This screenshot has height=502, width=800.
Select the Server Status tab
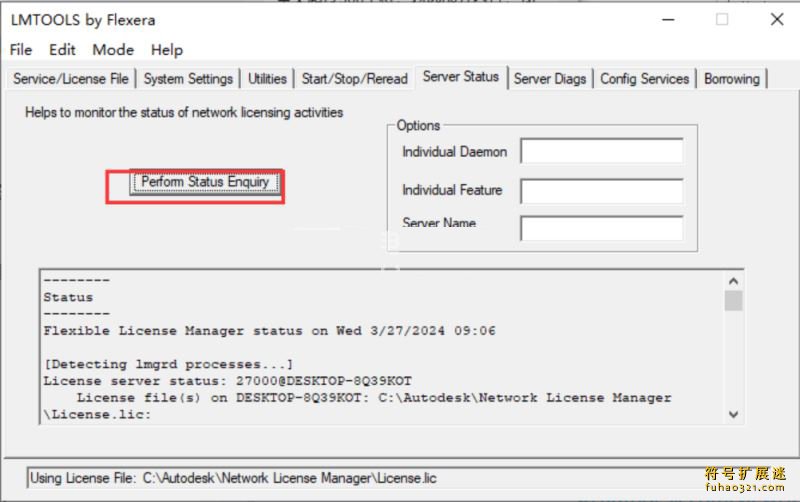pos(461,77)
